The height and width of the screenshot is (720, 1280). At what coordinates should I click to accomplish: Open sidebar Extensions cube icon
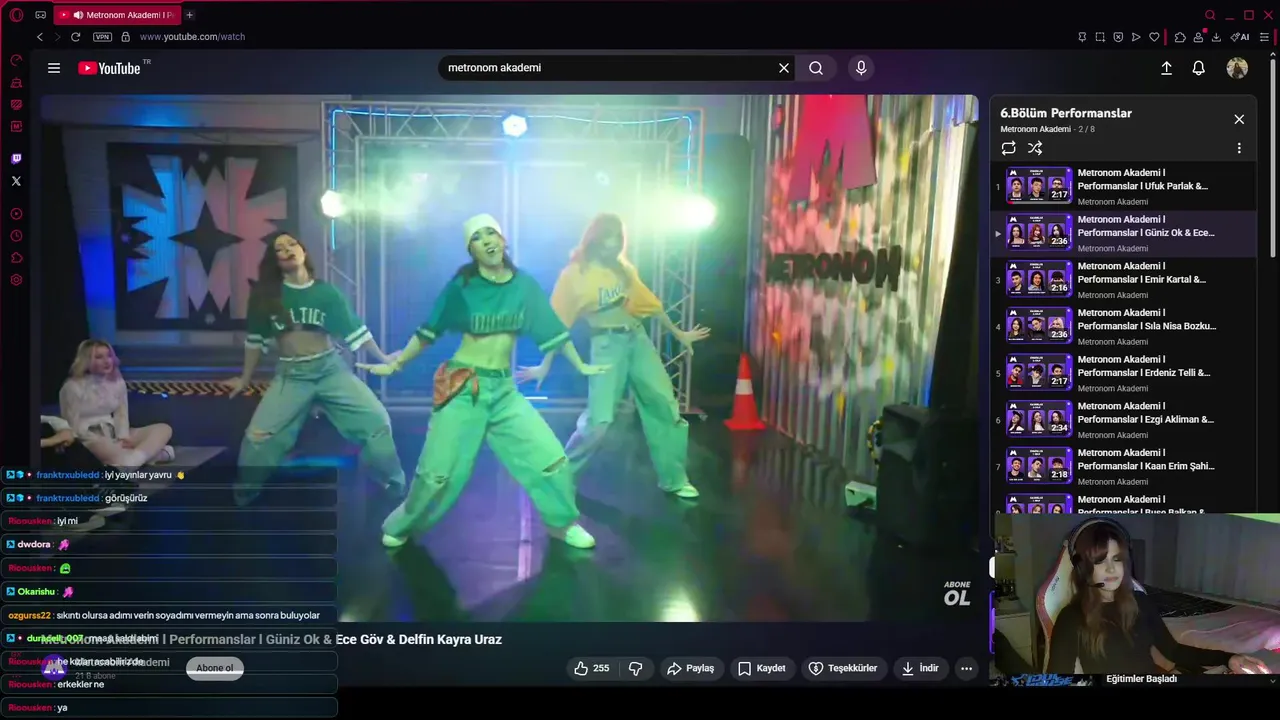(16, 258)
